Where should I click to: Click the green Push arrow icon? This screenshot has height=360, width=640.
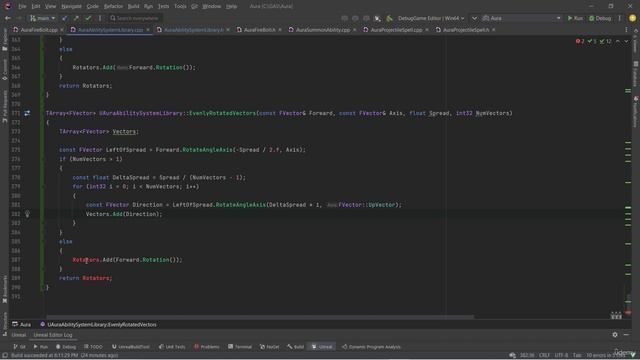point(76,18)
